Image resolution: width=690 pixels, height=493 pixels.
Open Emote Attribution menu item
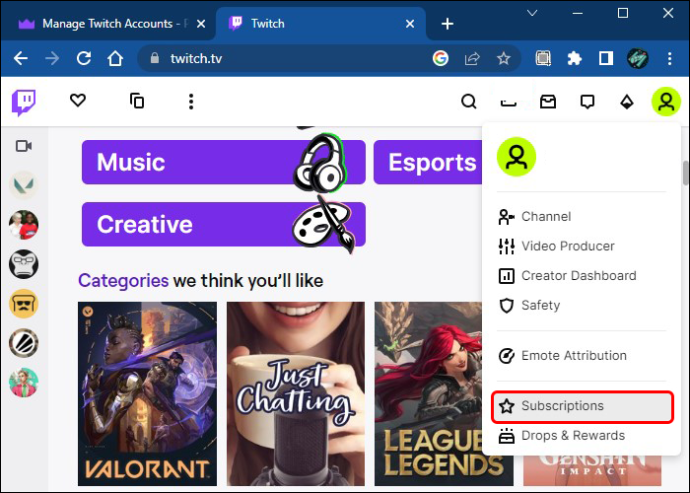[581, 355]
